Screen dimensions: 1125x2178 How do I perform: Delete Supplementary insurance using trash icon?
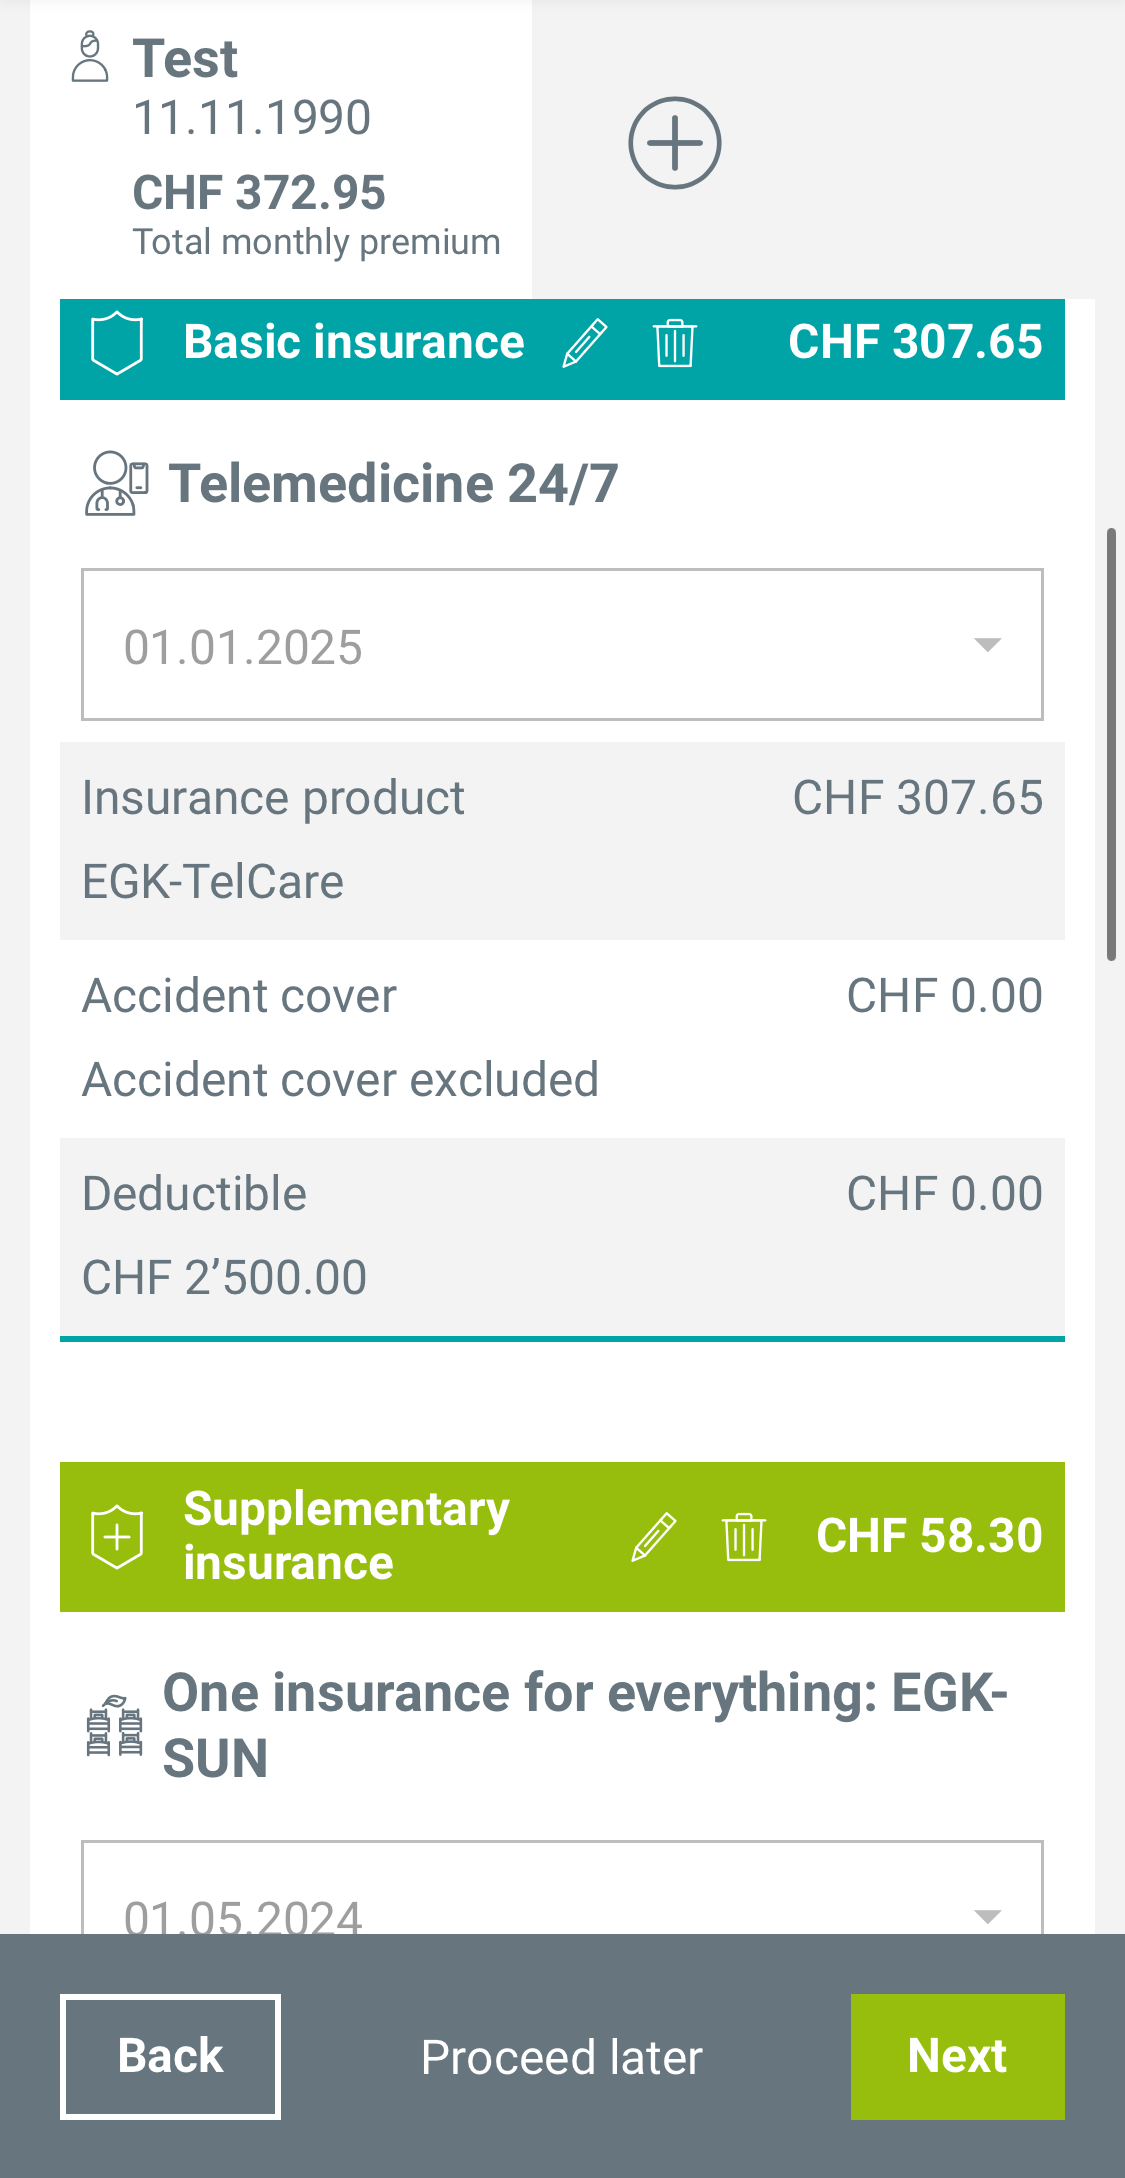(744, 1537)
